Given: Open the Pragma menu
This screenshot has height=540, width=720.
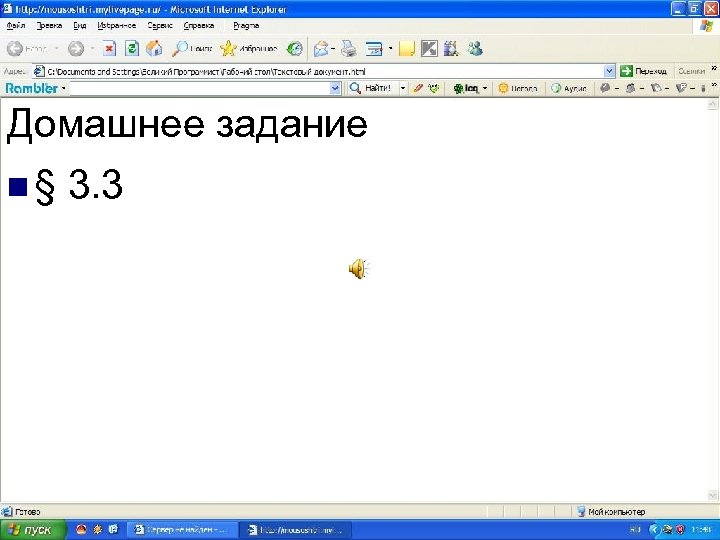Looking at the screenshot, I should [246, 26].
